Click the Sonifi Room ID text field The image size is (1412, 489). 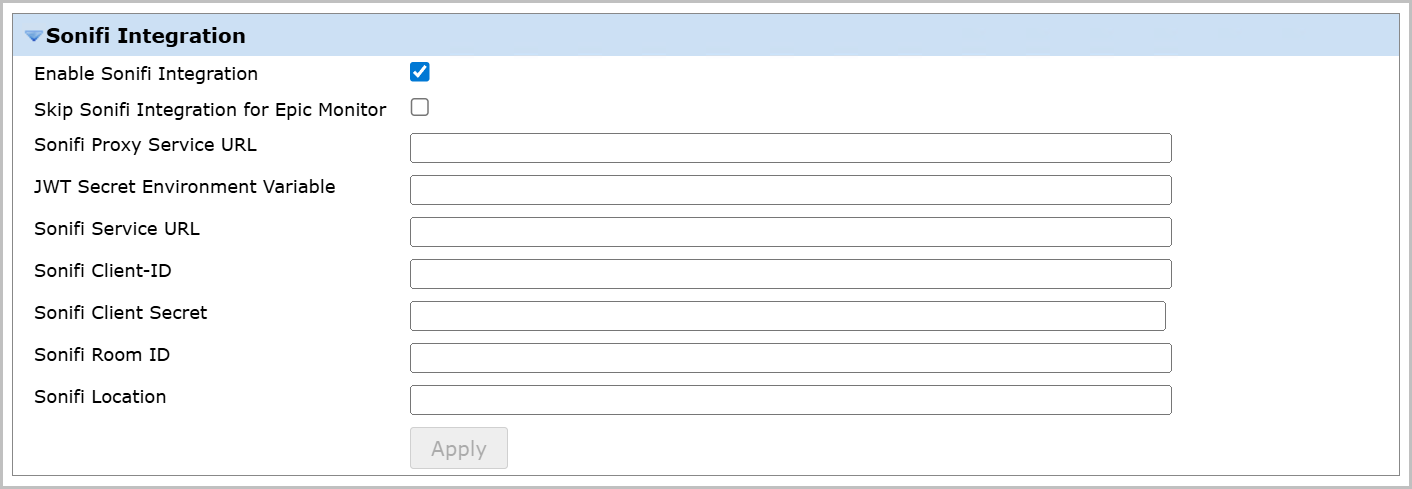coord(790,358)
